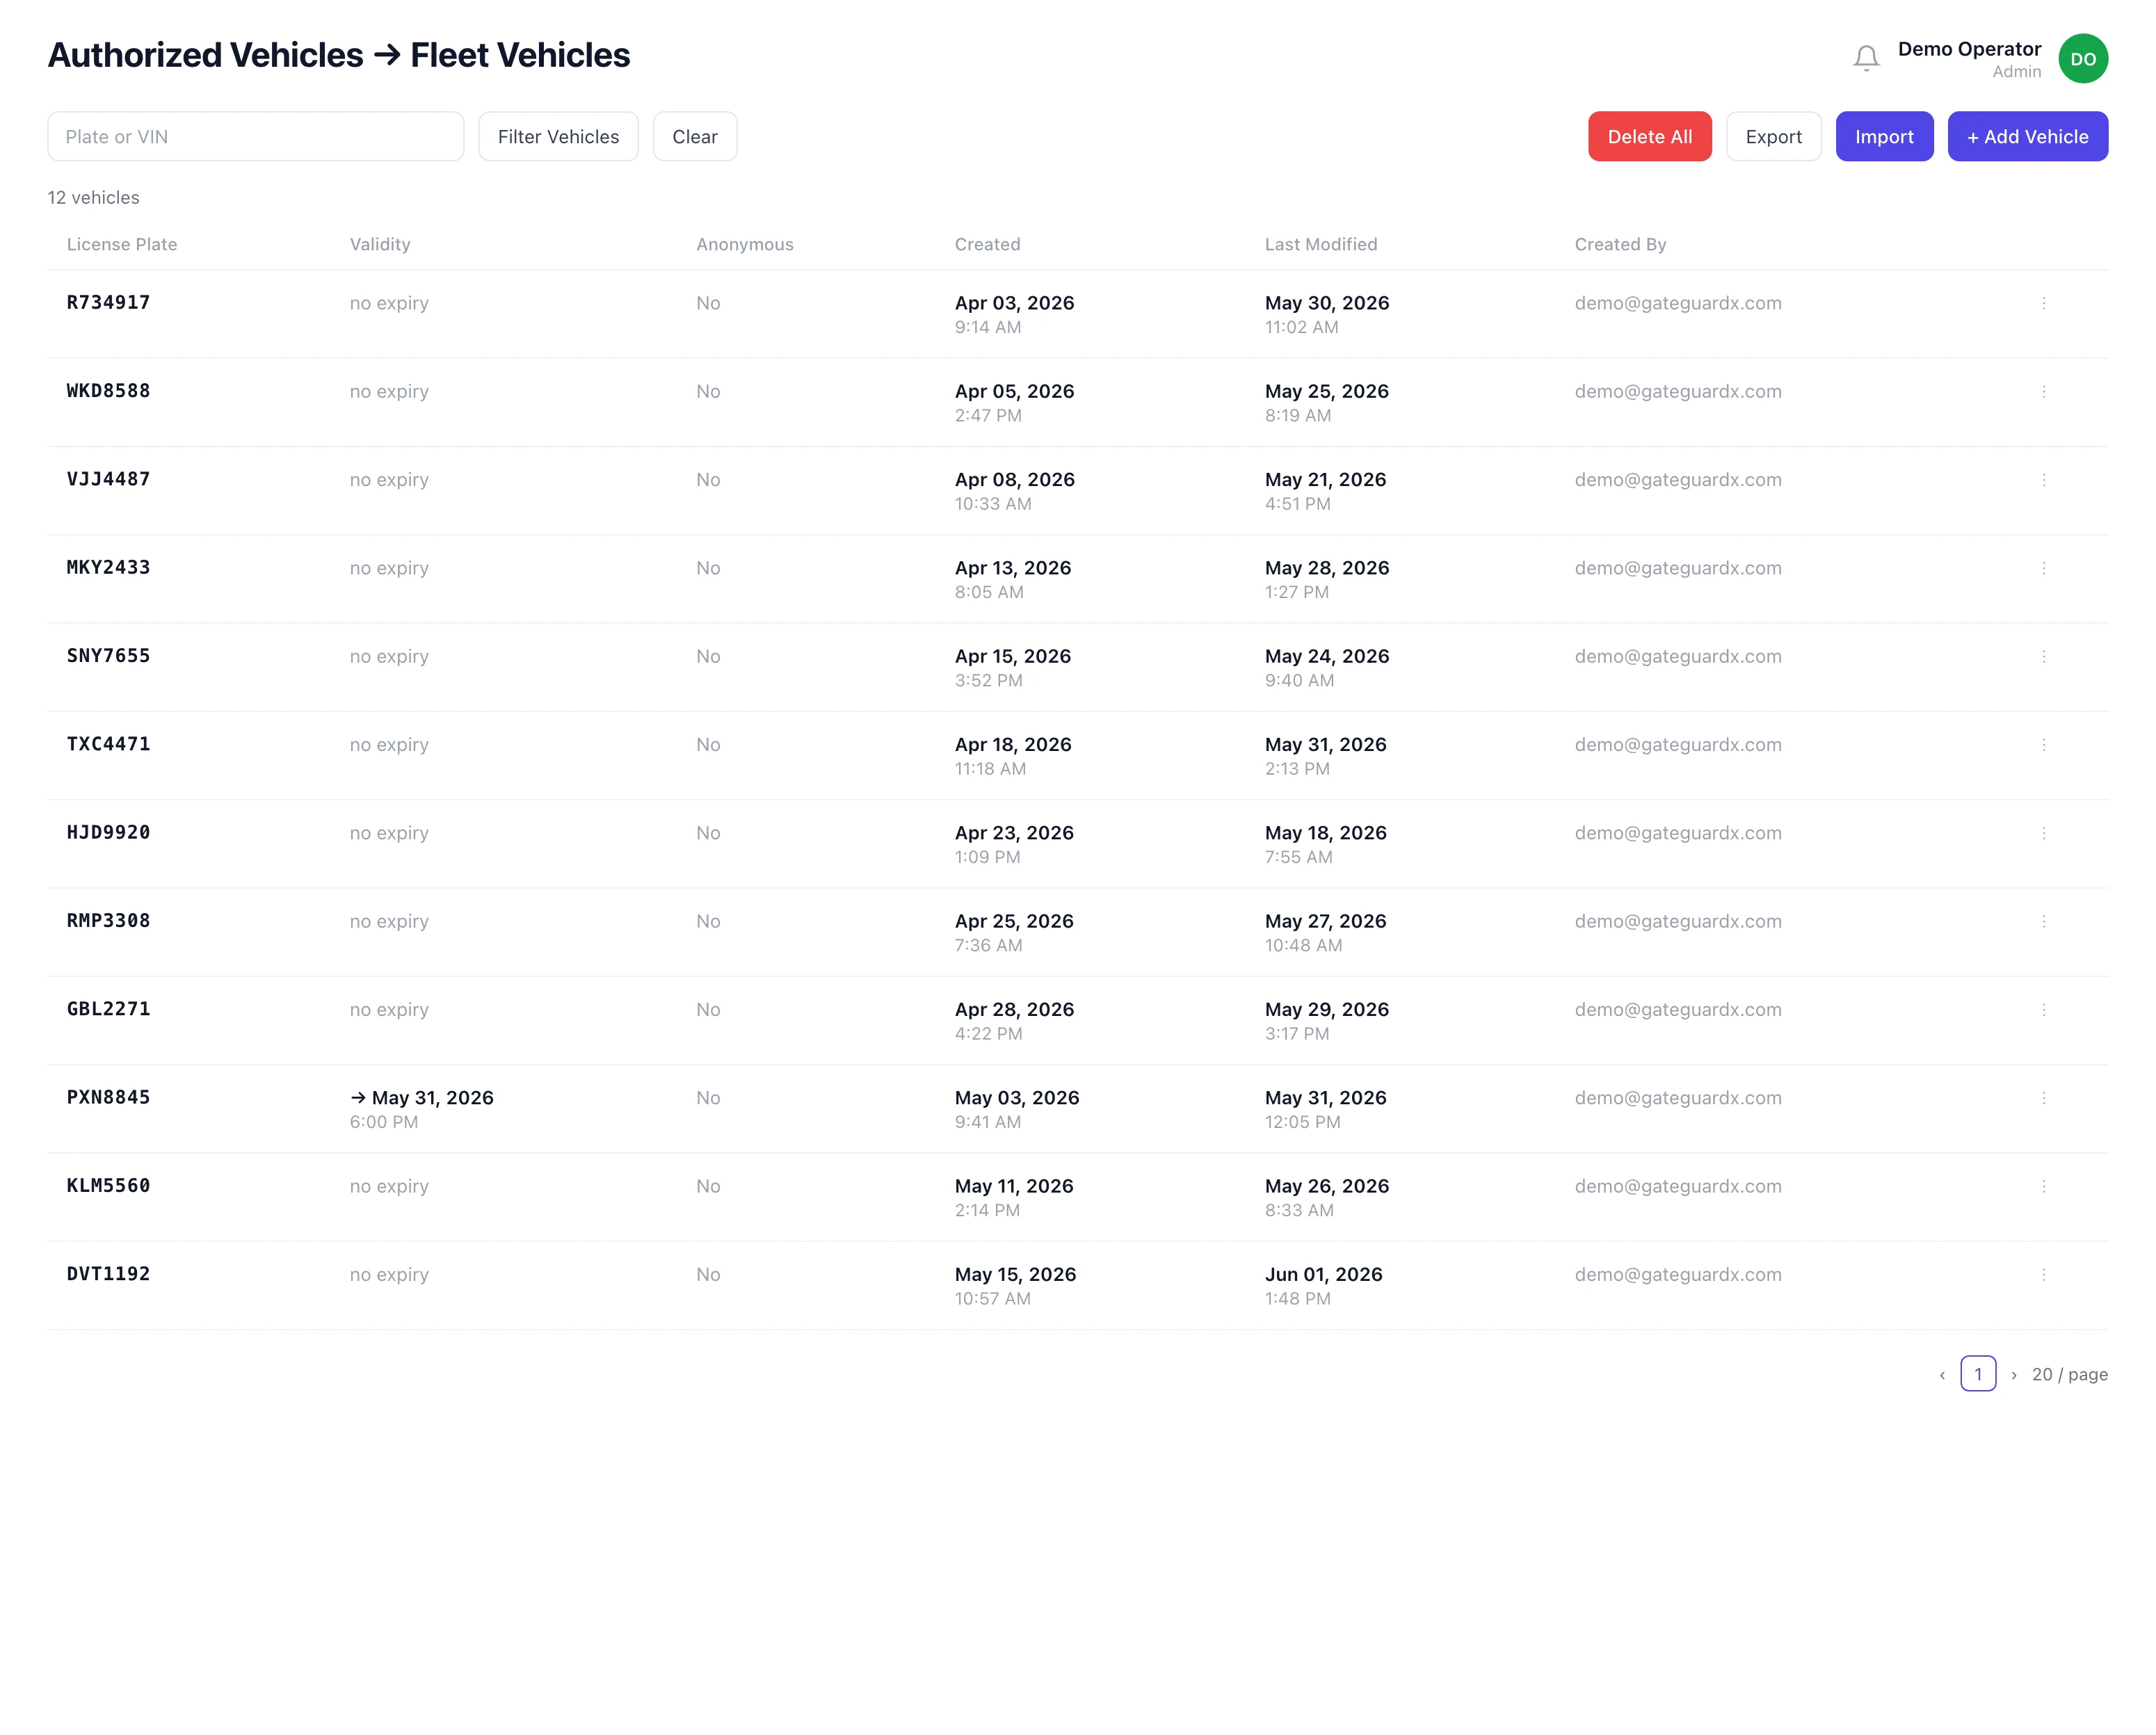Image resolution: width=2156 pixels, height=1735 pixels.
Task: Select license plate MKY2433
Action: (109, 567)
